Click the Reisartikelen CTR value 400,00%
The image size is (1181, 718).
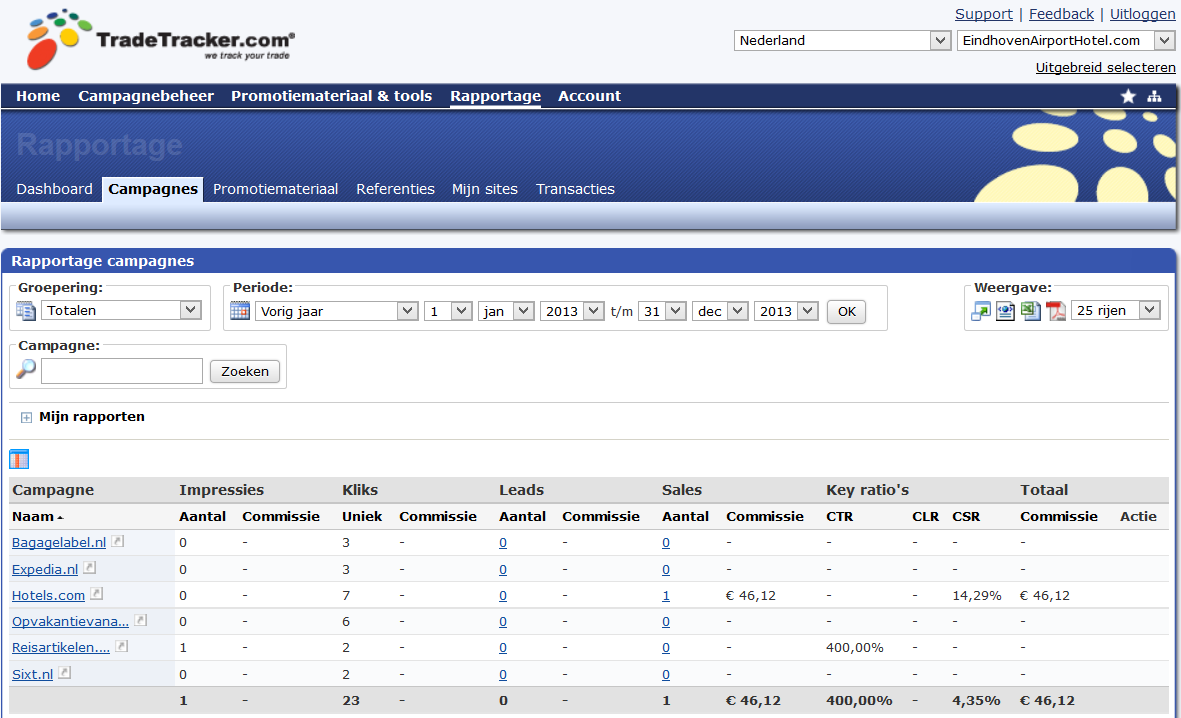(x=855, y=648)
